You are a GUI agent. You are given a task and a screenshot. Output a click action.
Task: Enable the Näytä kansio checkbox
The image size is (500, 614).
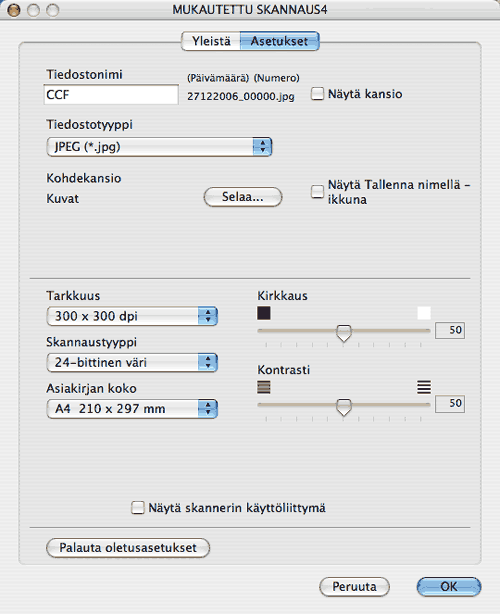(317, 94)
